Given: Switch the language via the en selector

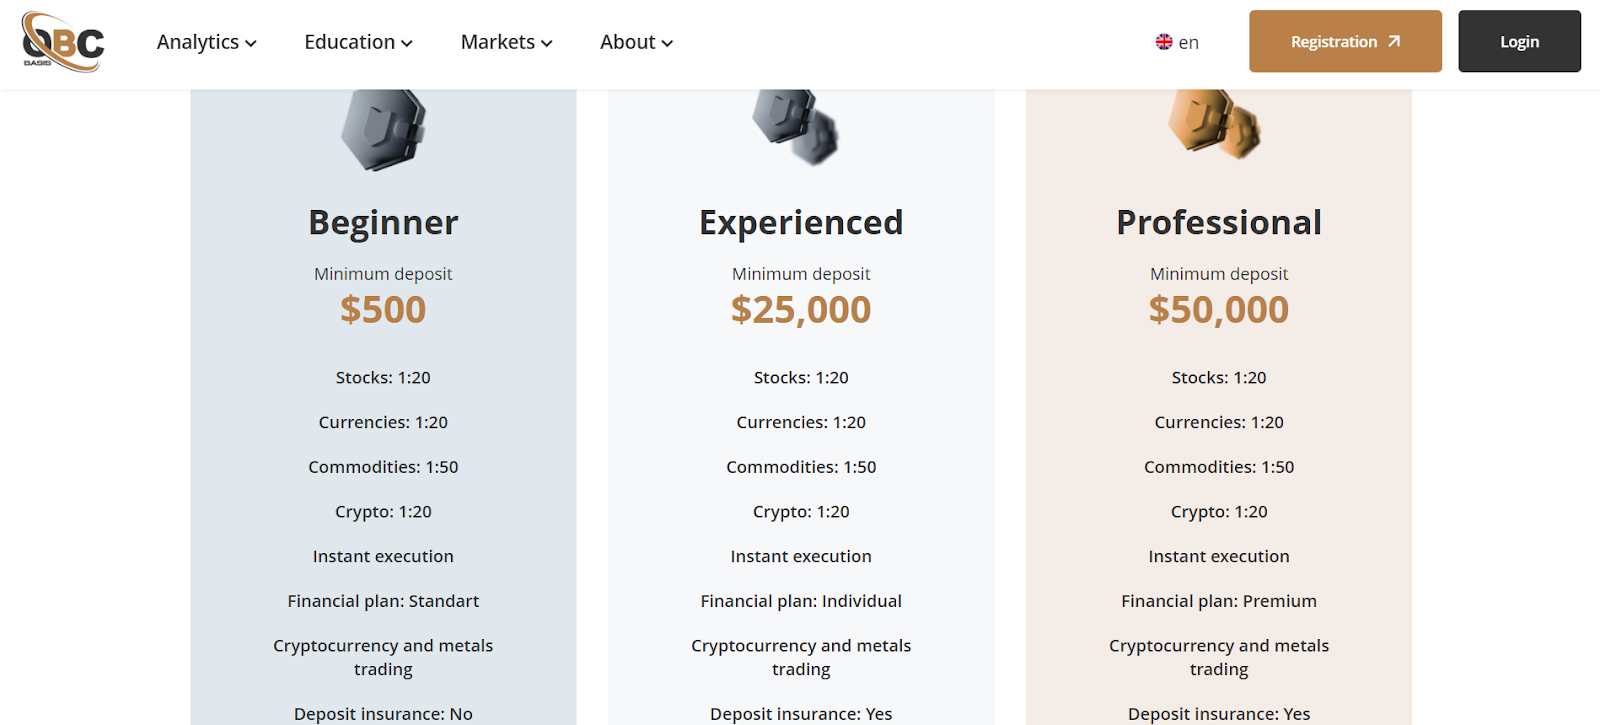Looking at the screenshot, I should [x=1188, y=42].
